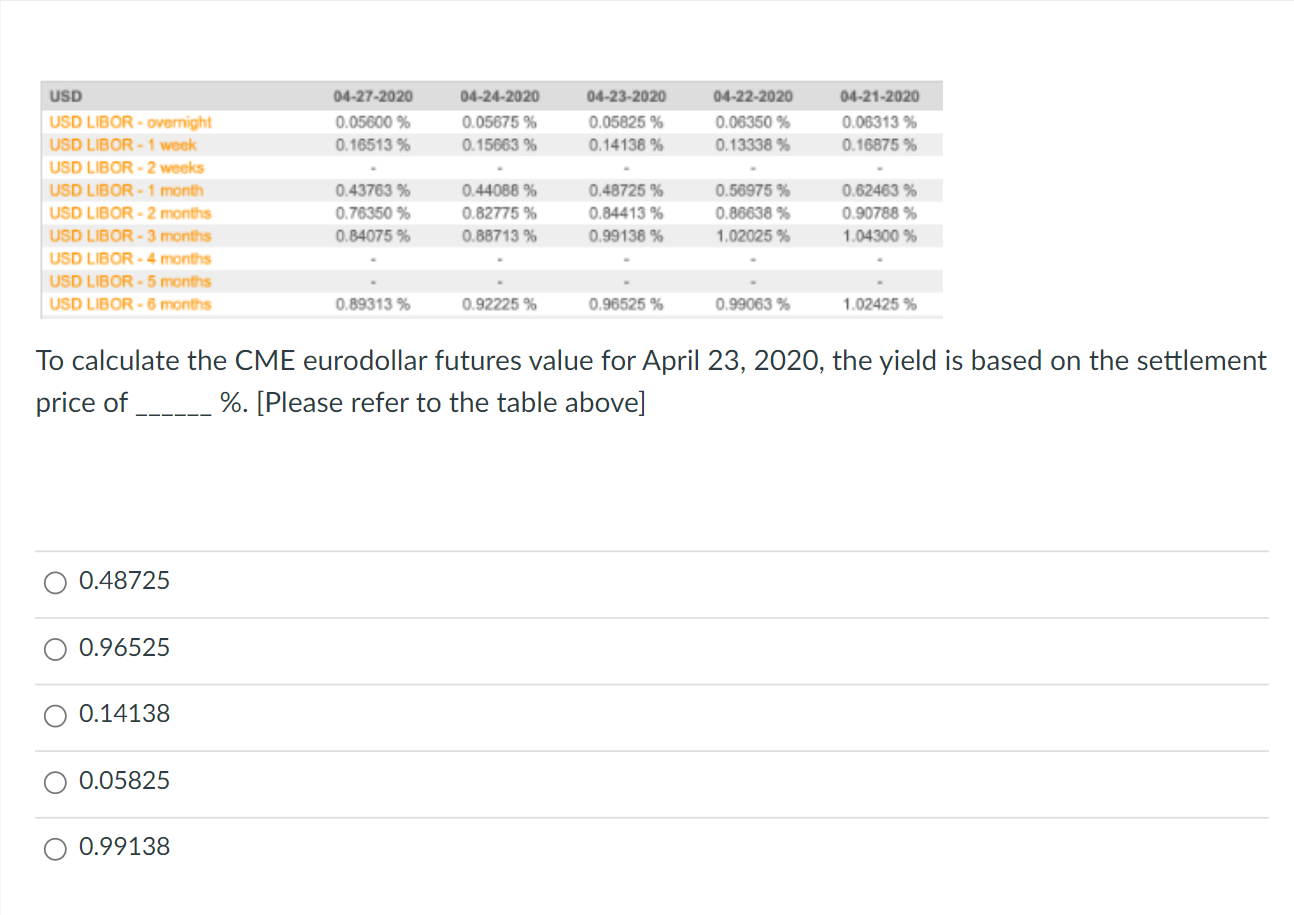Open the USD LIBOR - 2 weeks link
The width and height of the screenshot is (1294, 915).
click(x=126, y=168)
